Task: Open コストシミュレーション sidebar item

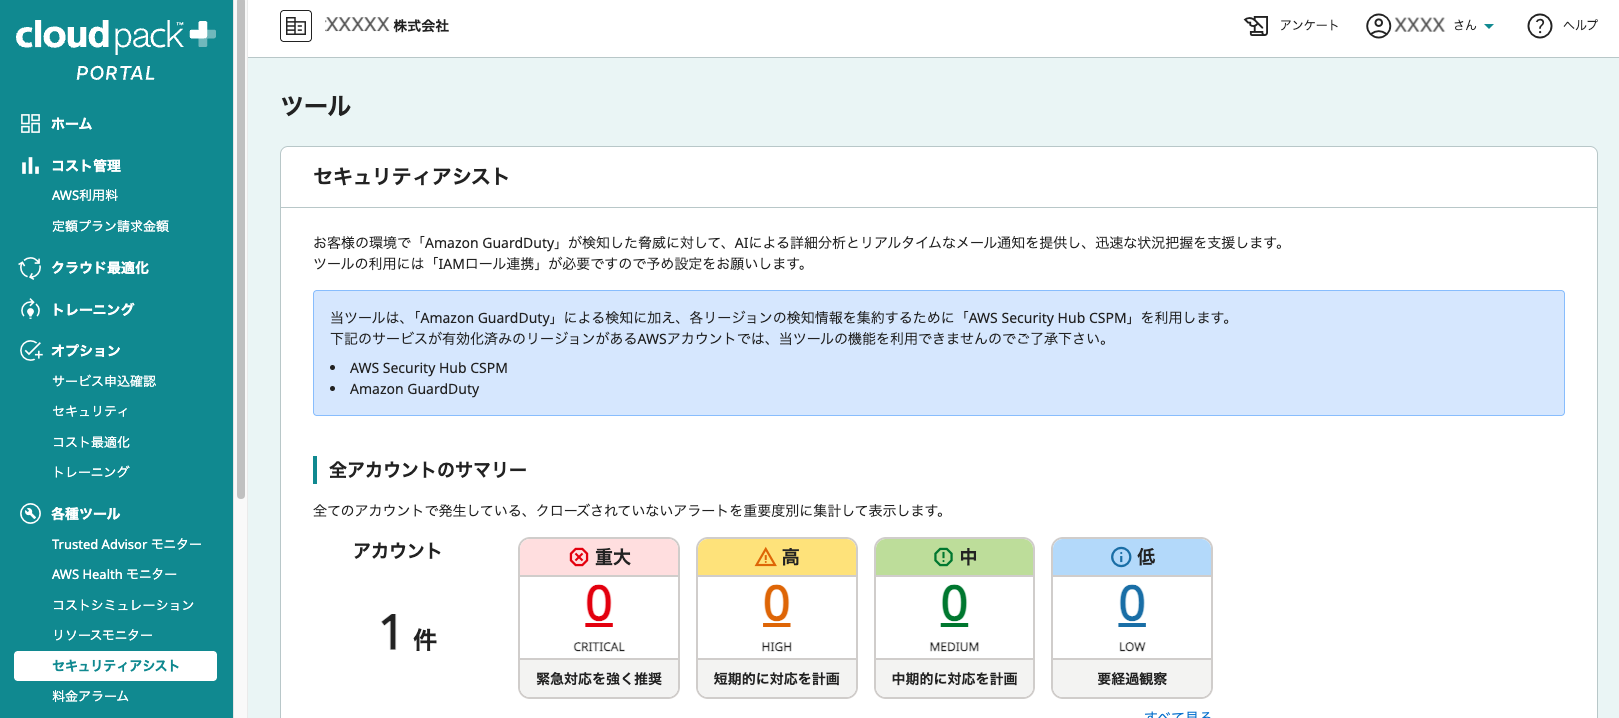Action: (x=123, y=605)
